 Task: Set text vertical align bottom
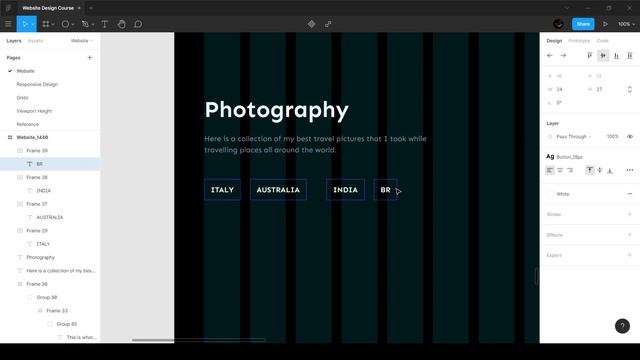click(610, 170)
